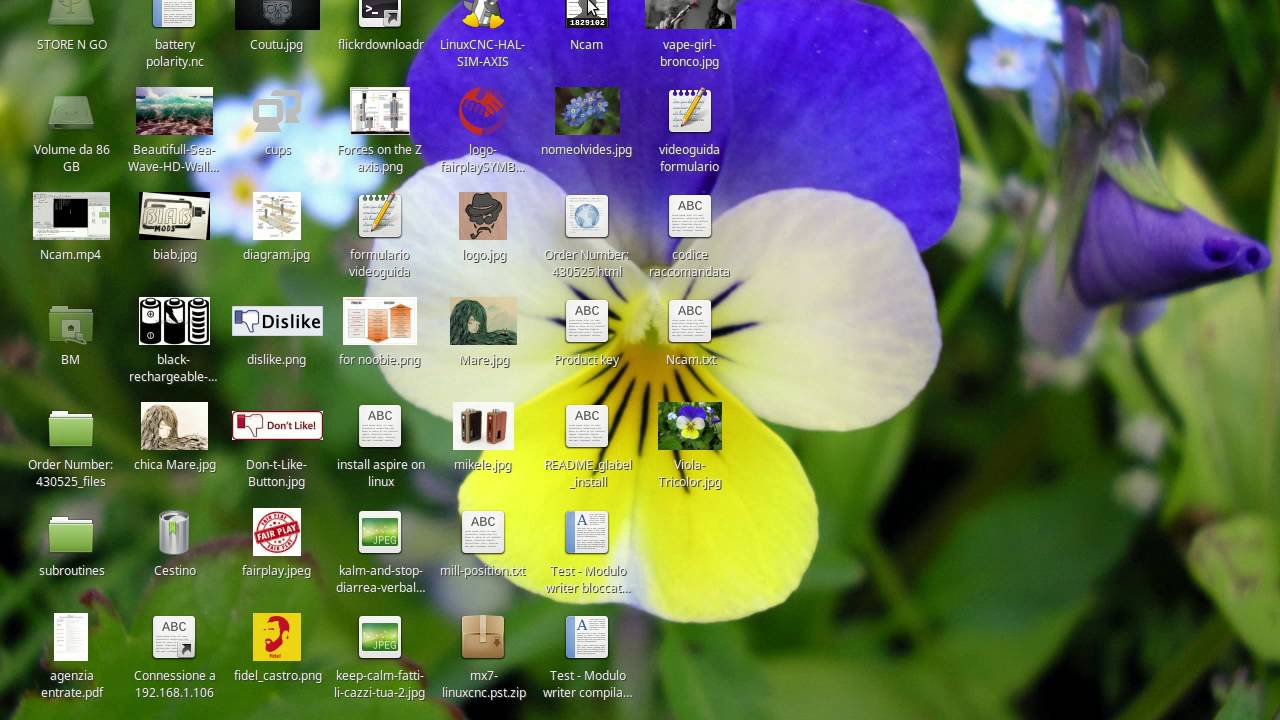Open the Order Number 430525.html file
Image resolution: width=1280 pixels, height=720 pixels.
586,216
